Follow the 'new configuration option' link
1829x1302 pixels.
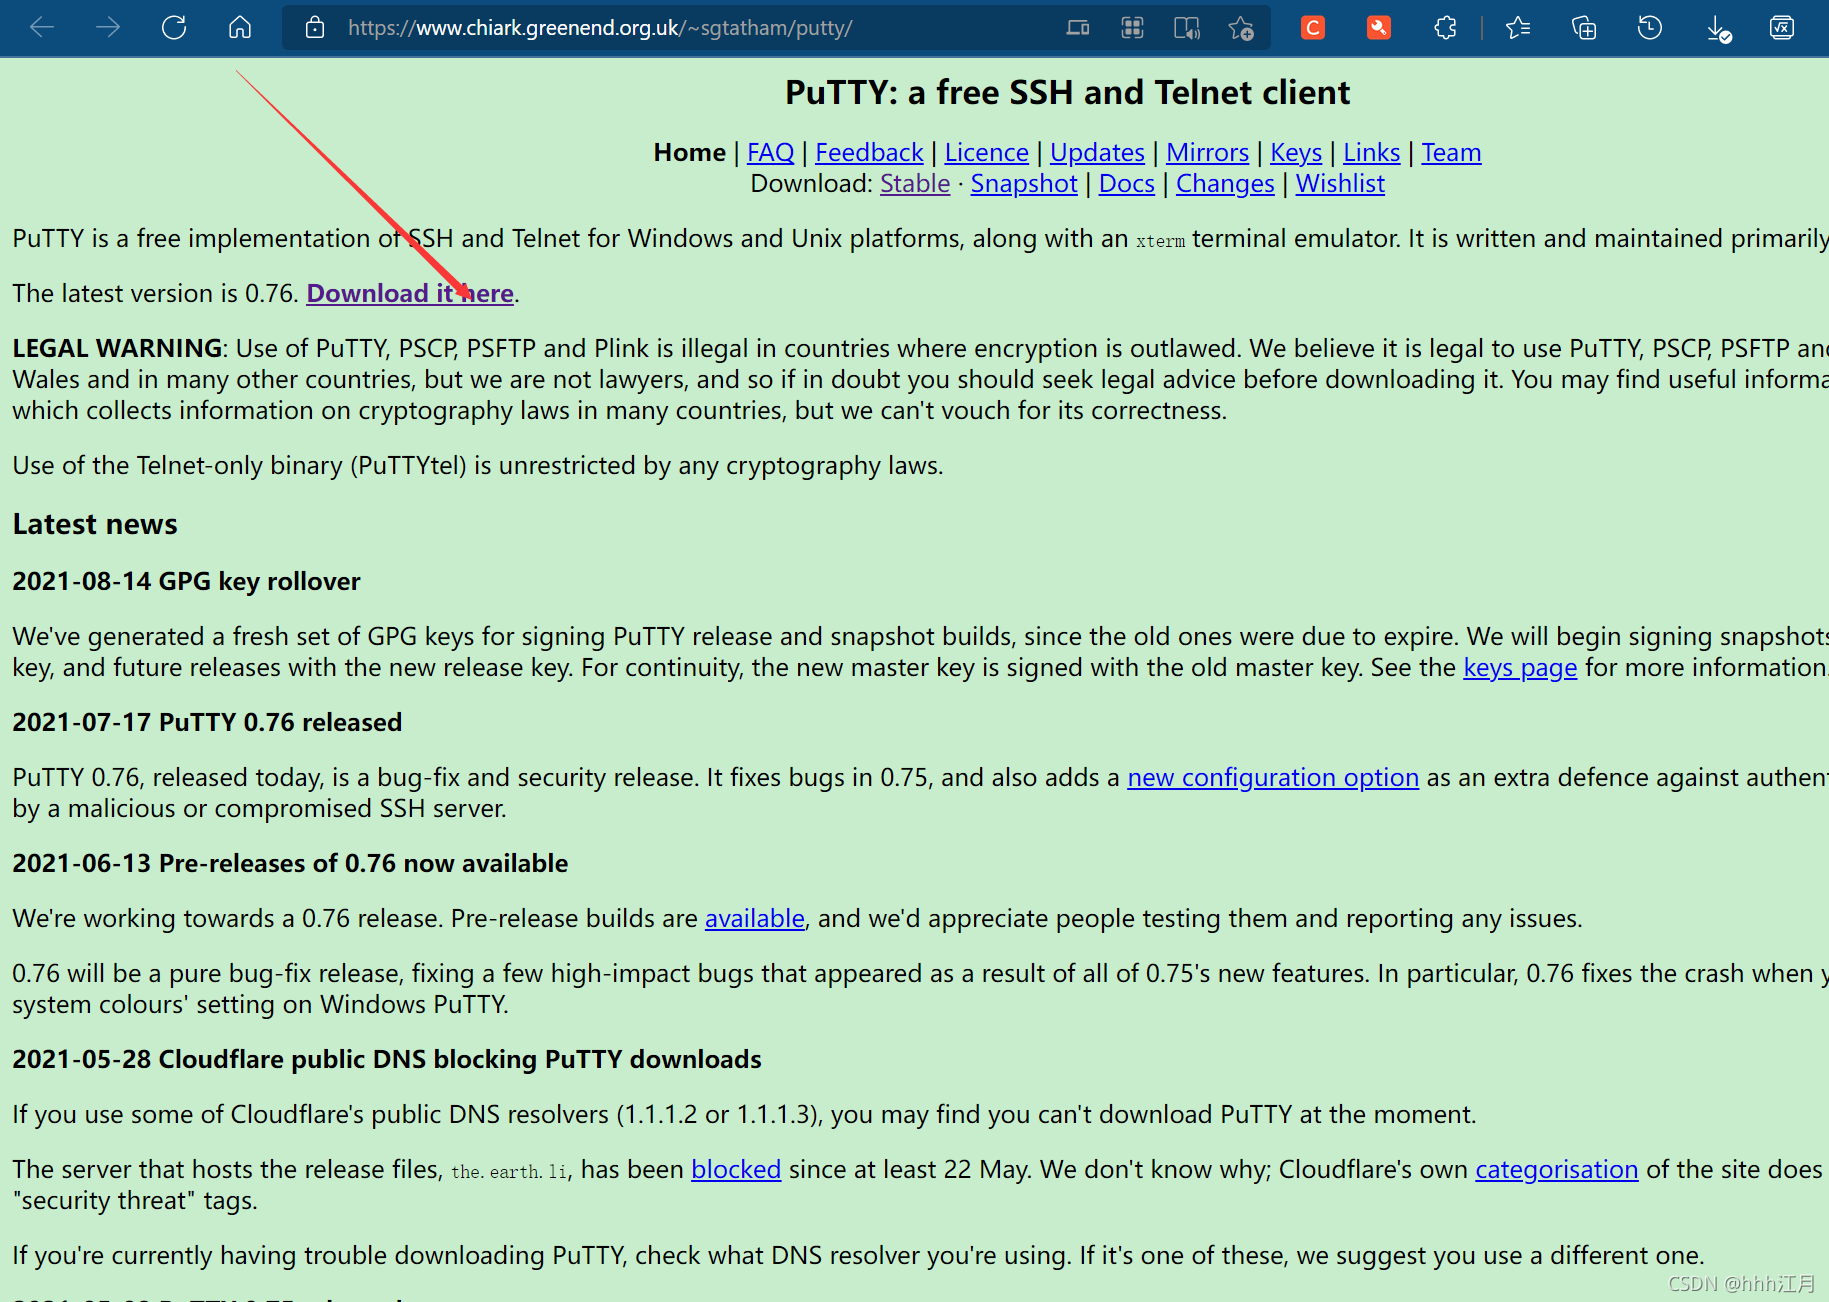click(x=1273, y=778)
